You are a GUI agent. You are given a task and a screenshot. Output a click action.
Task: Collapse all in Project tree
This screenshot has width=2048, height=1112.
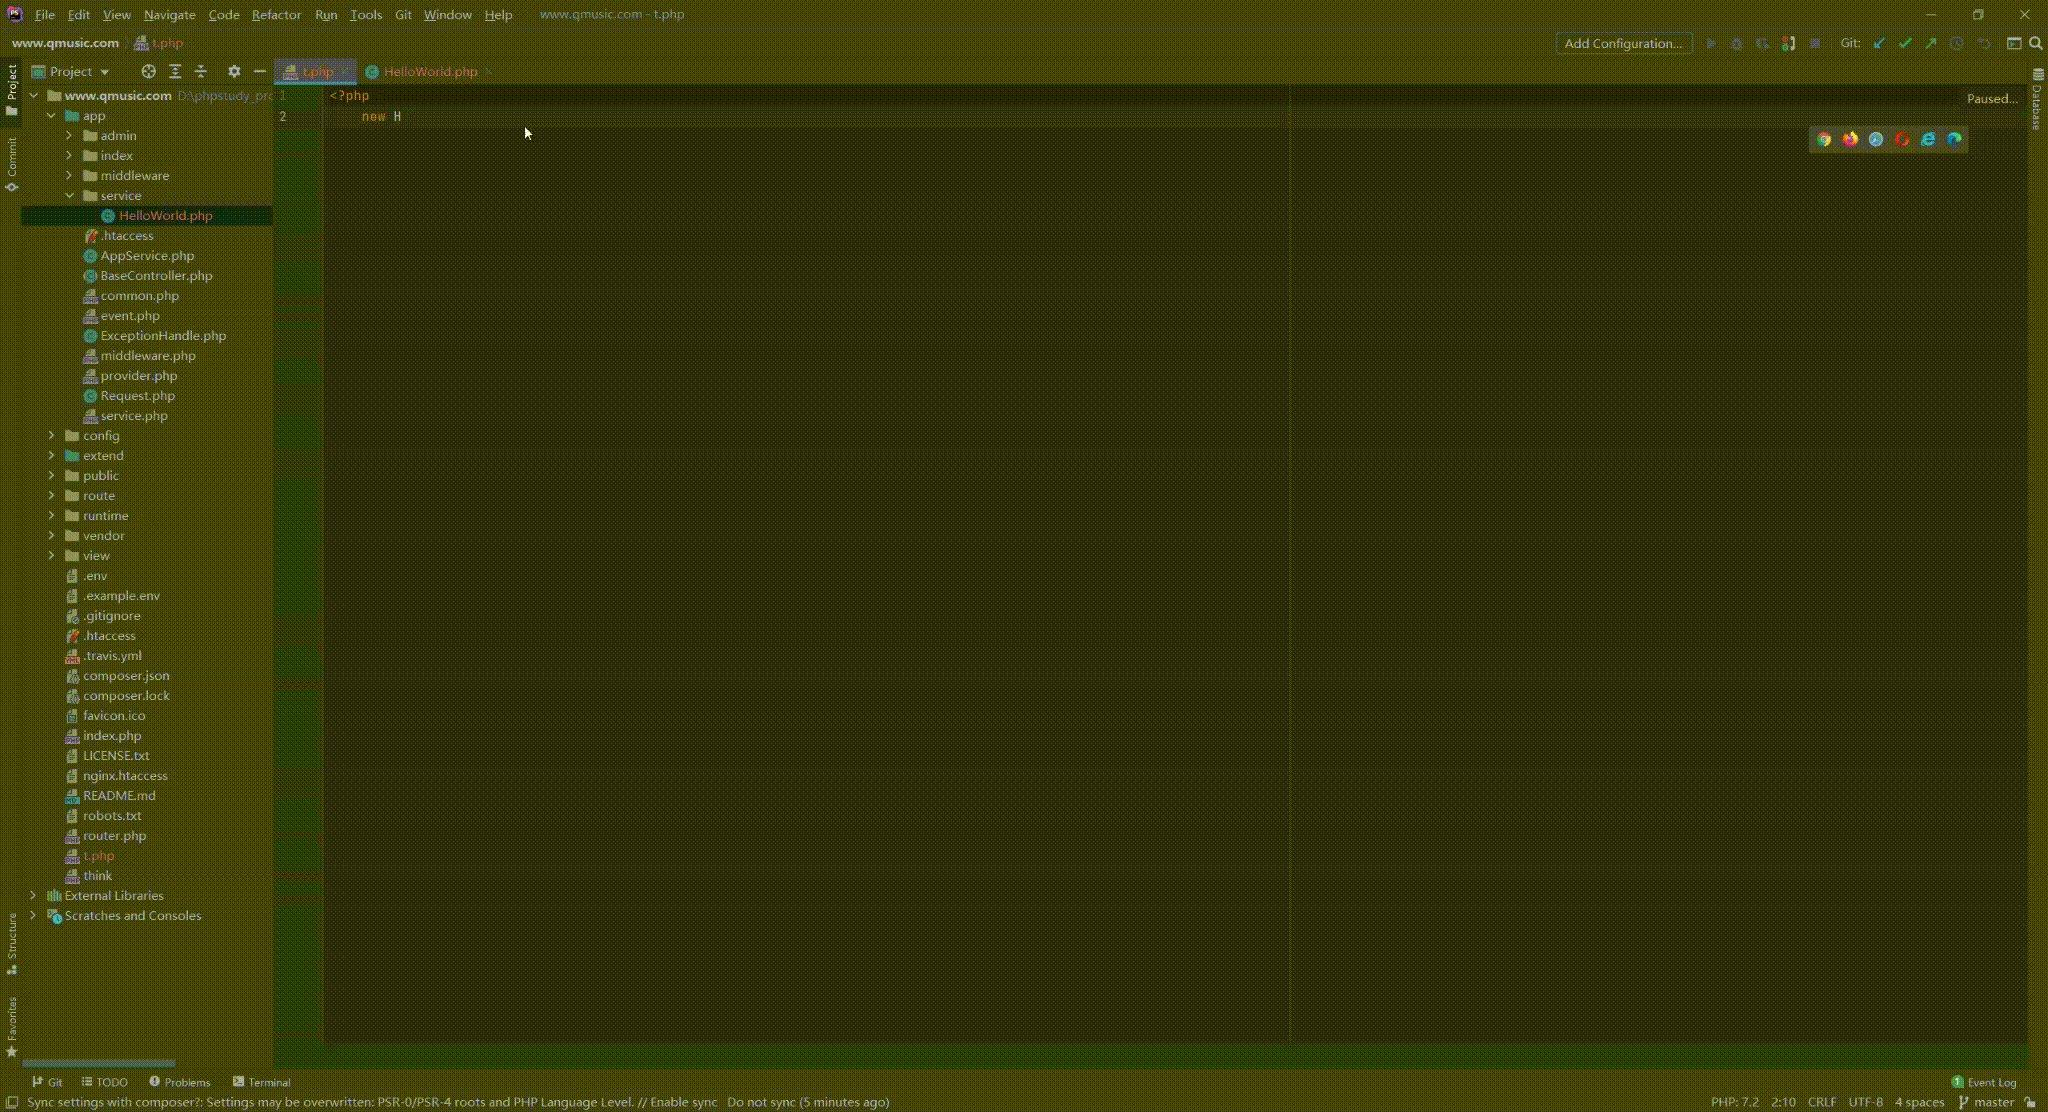(x=201, y=71)
